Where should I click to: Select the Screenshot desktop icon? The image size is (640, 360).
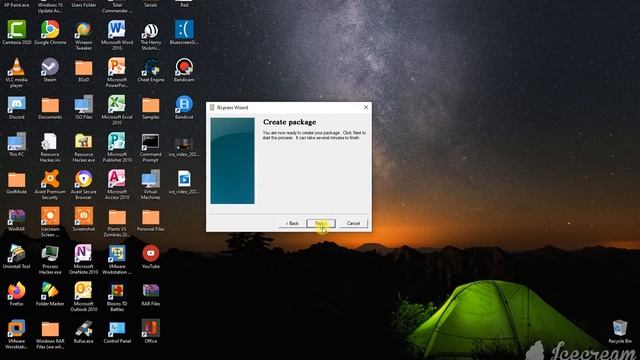coord(84,216)
